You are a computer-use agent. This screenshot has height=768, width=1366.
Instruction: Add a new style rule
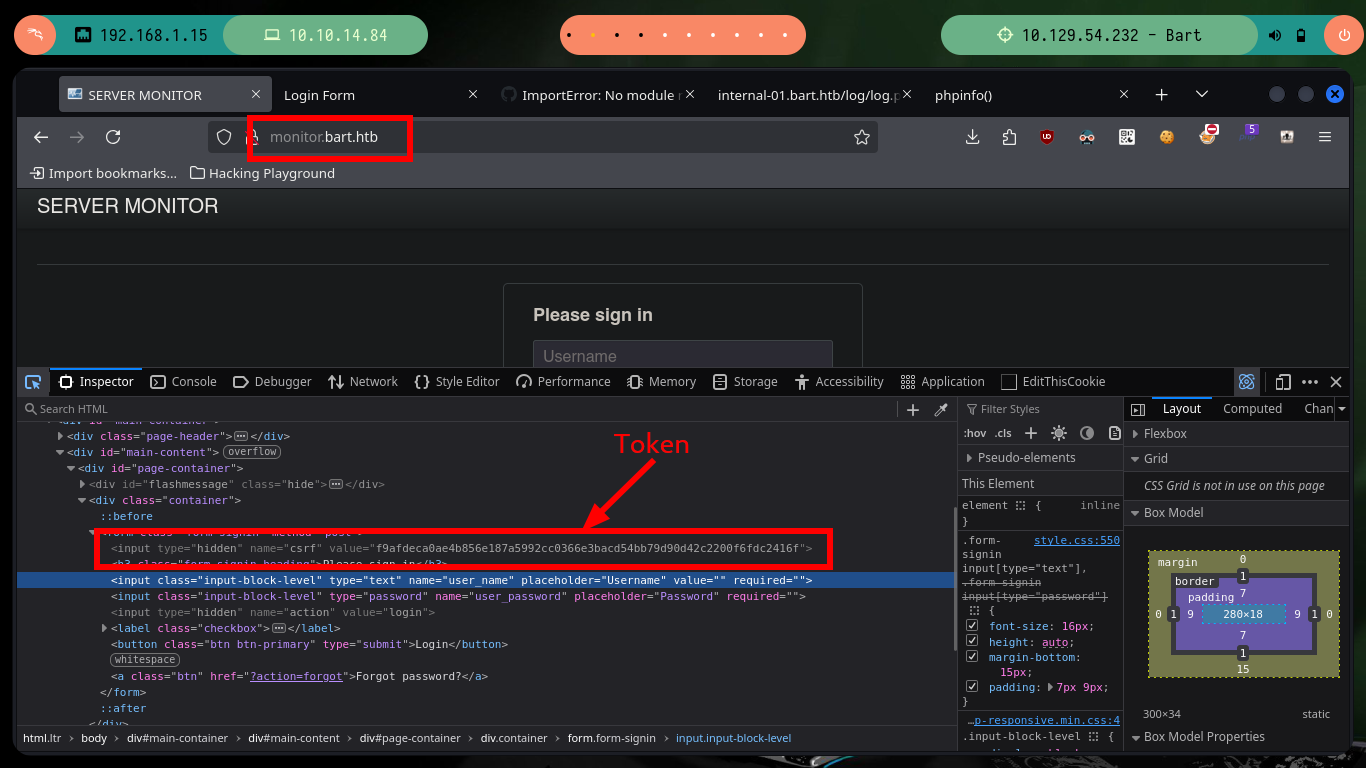point(1031,433)
